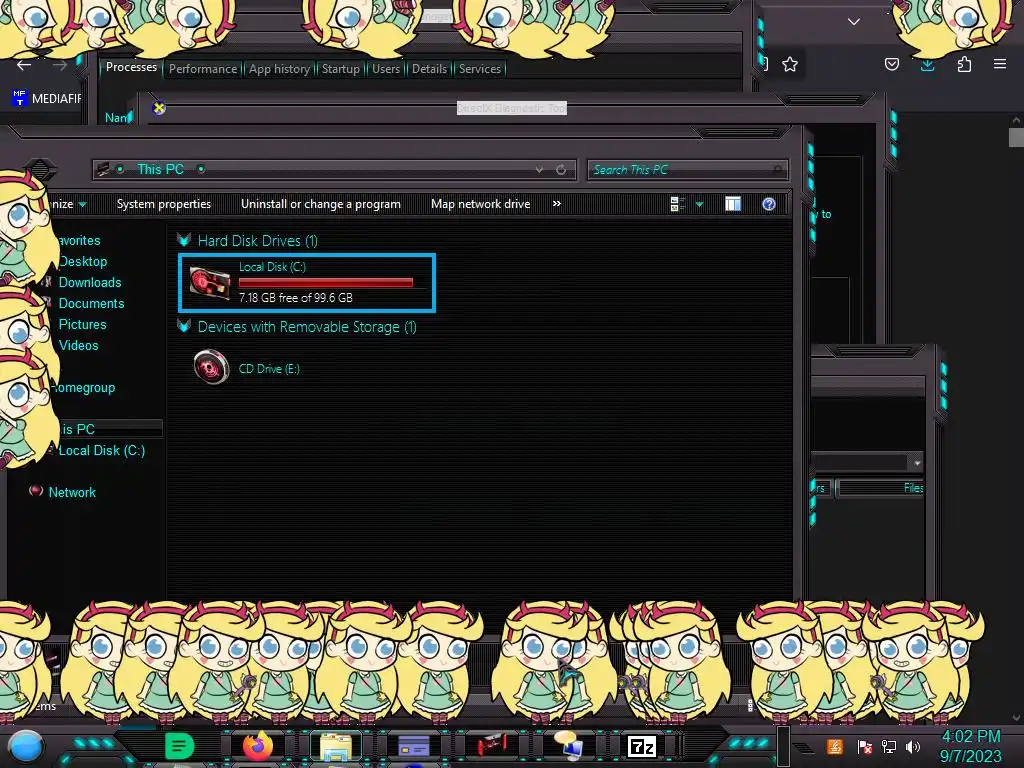Click the browser back arrow
This screenshot has height=768, width=1024.
coord(24,65)
